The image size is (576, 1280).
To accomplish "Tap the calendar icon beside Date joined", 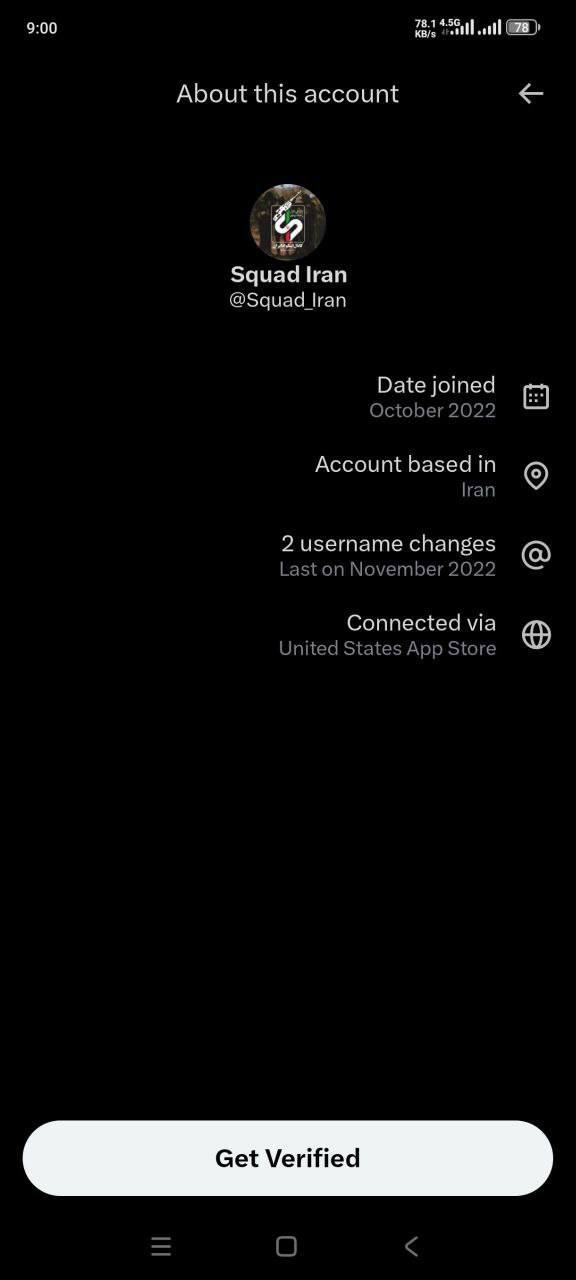I will pos(536,397).
